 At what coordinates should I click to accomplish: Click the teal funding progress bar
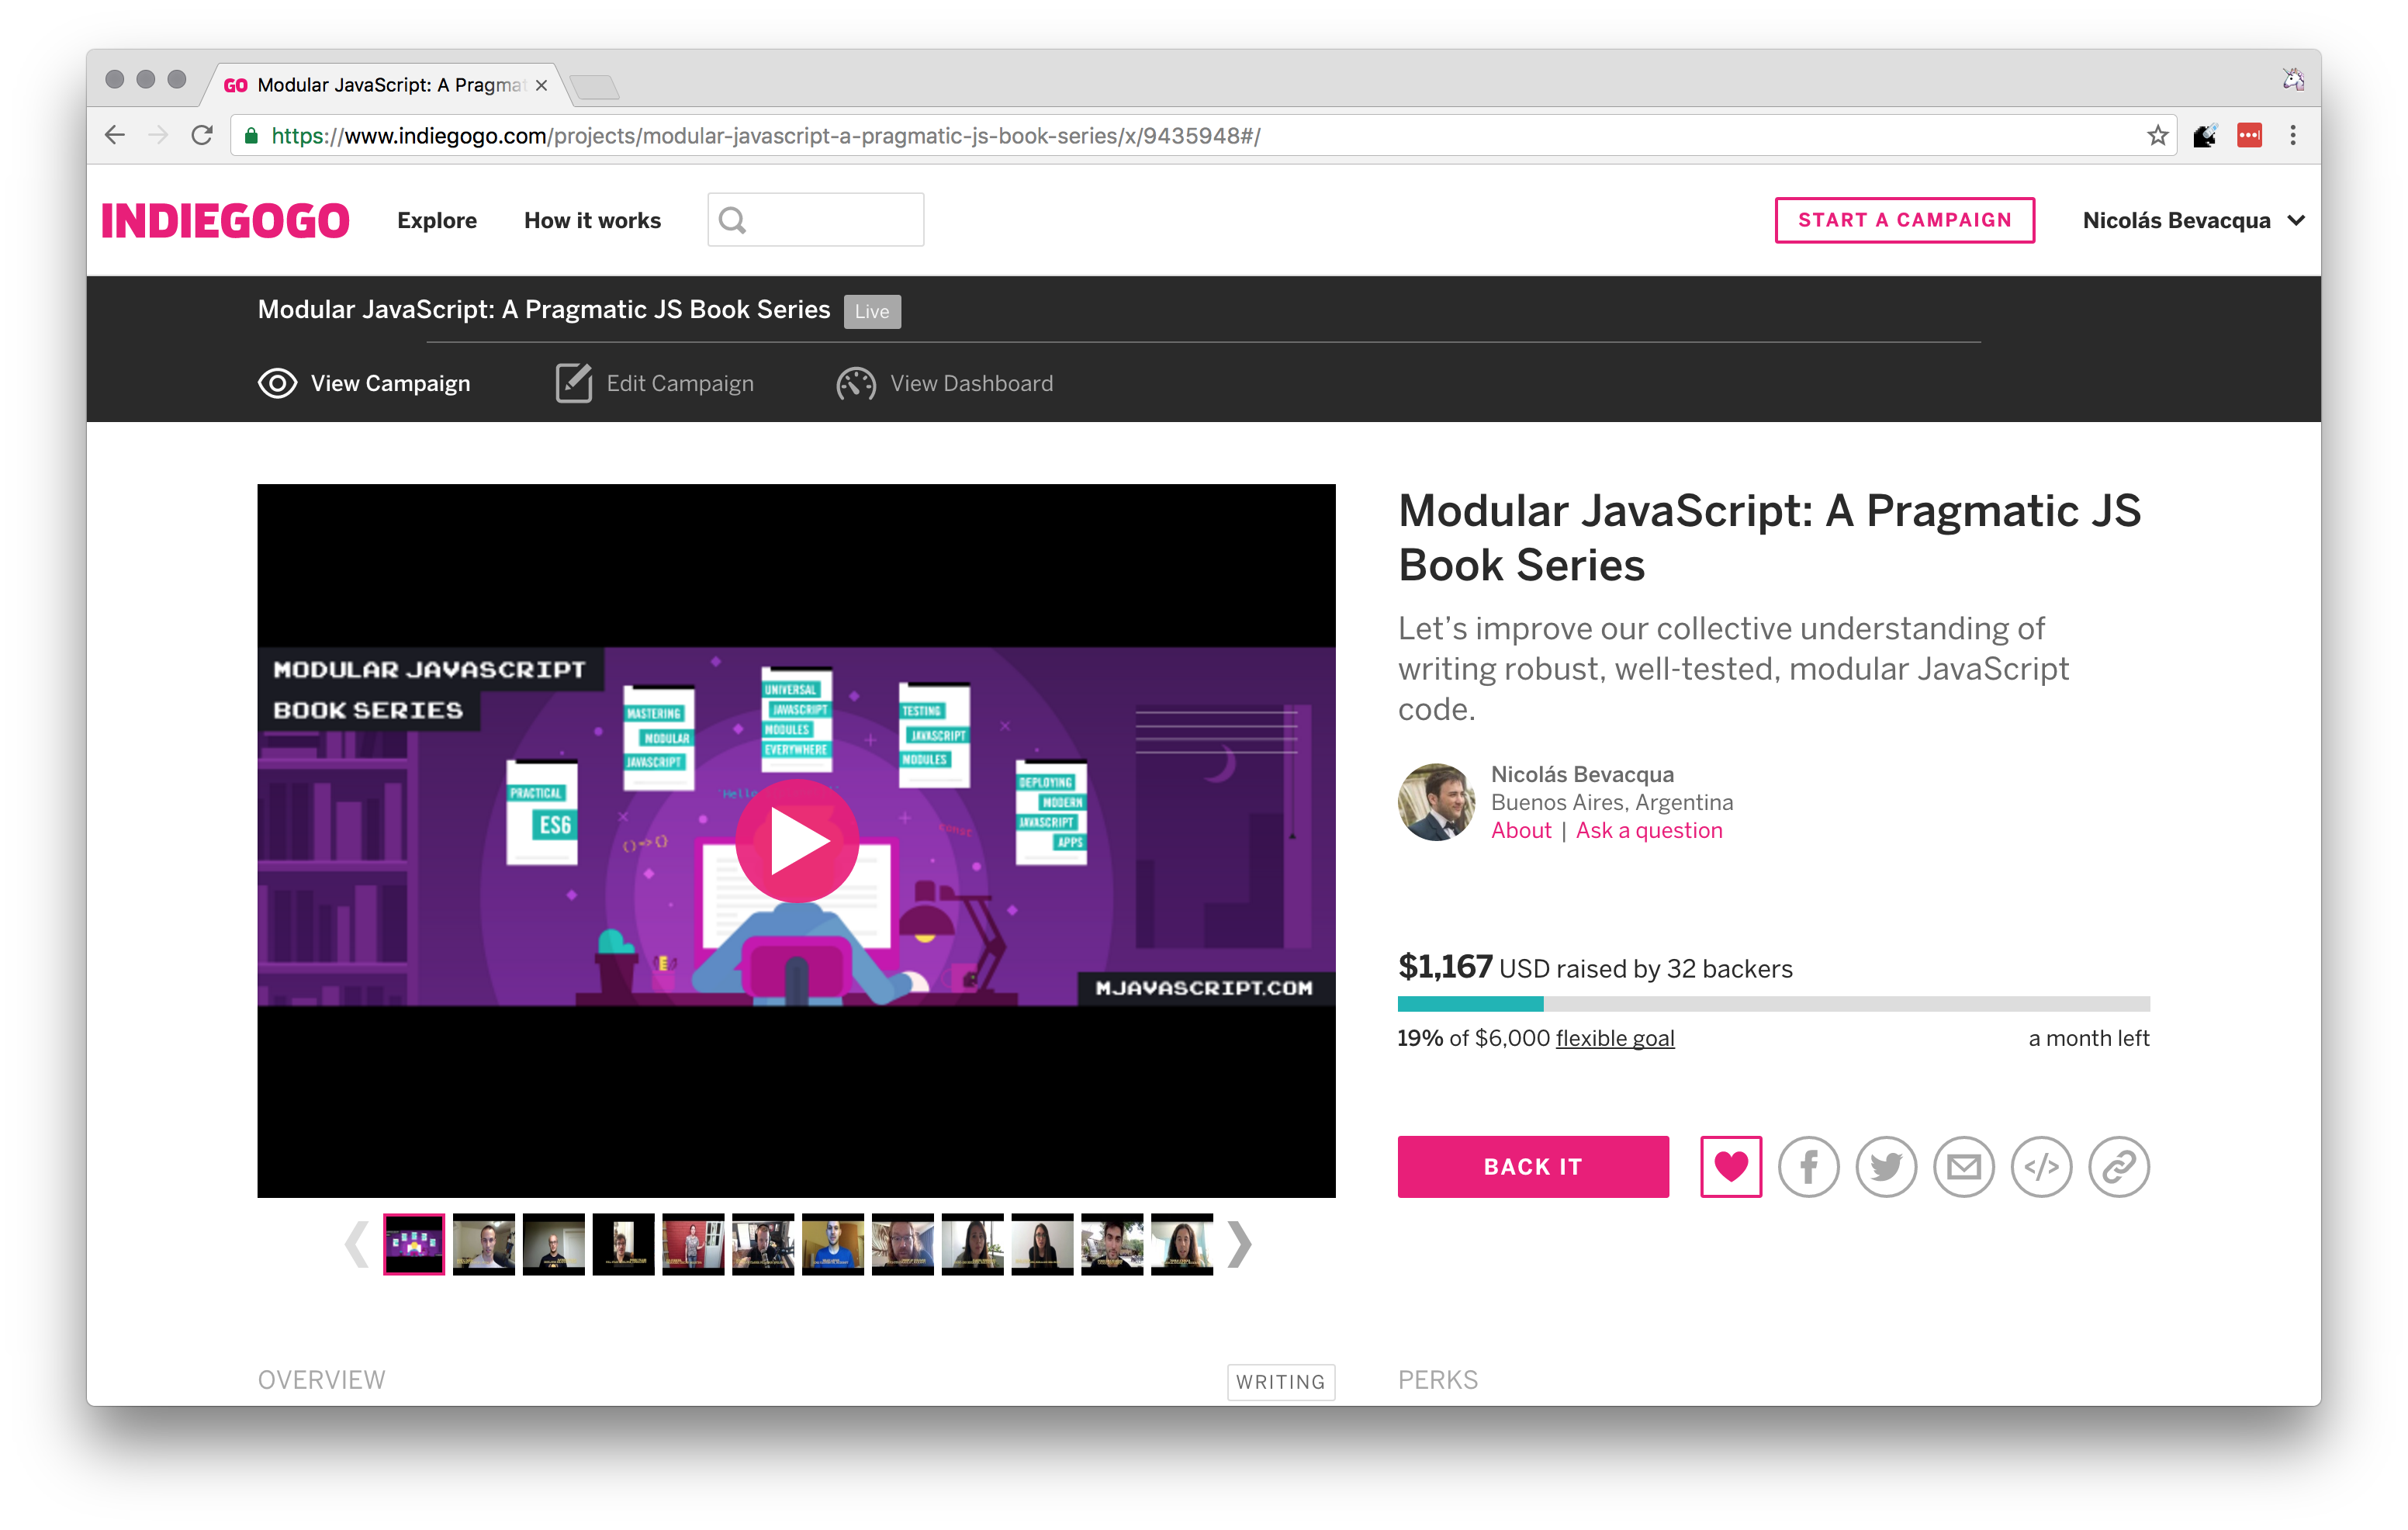1470,1004
